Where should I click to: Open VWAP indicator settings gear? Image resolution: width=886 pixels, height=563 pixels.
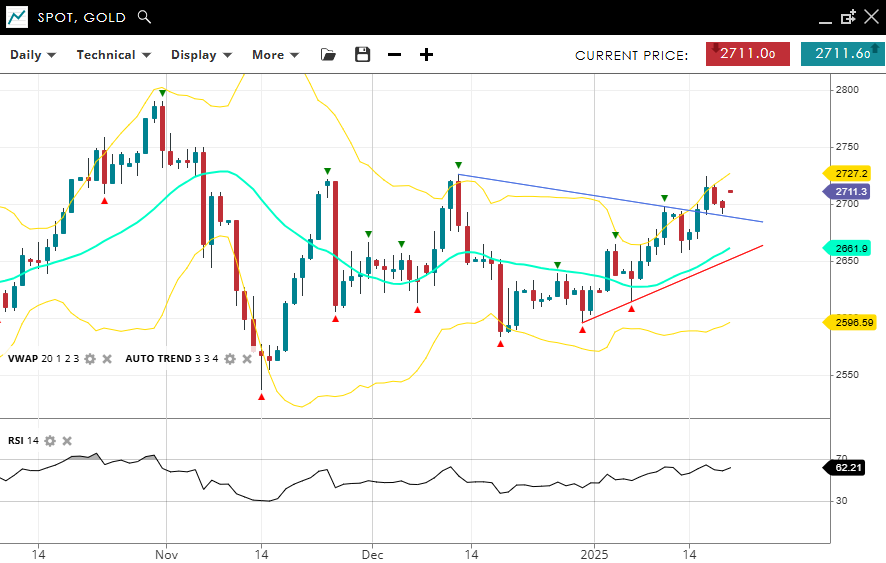pos(90,359)
